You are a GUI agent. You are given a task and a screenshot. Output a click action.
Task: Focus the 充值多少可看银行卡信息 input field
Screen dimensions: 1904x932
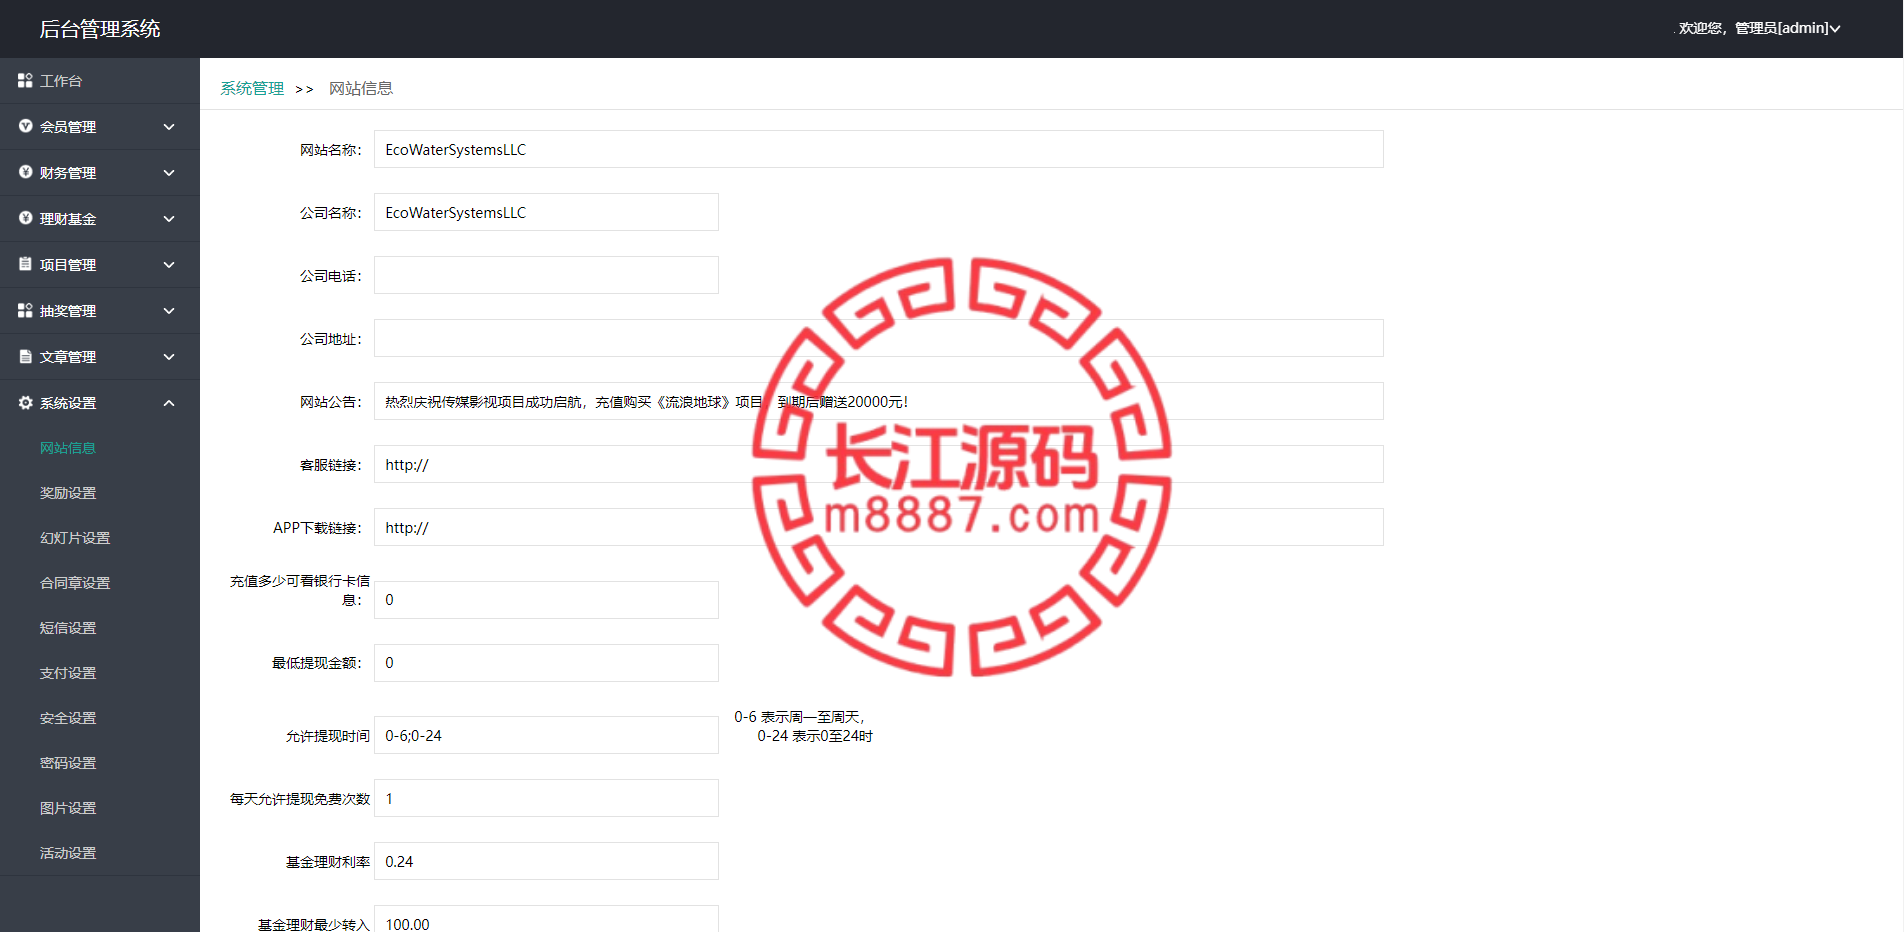click(x=546, y=600)
